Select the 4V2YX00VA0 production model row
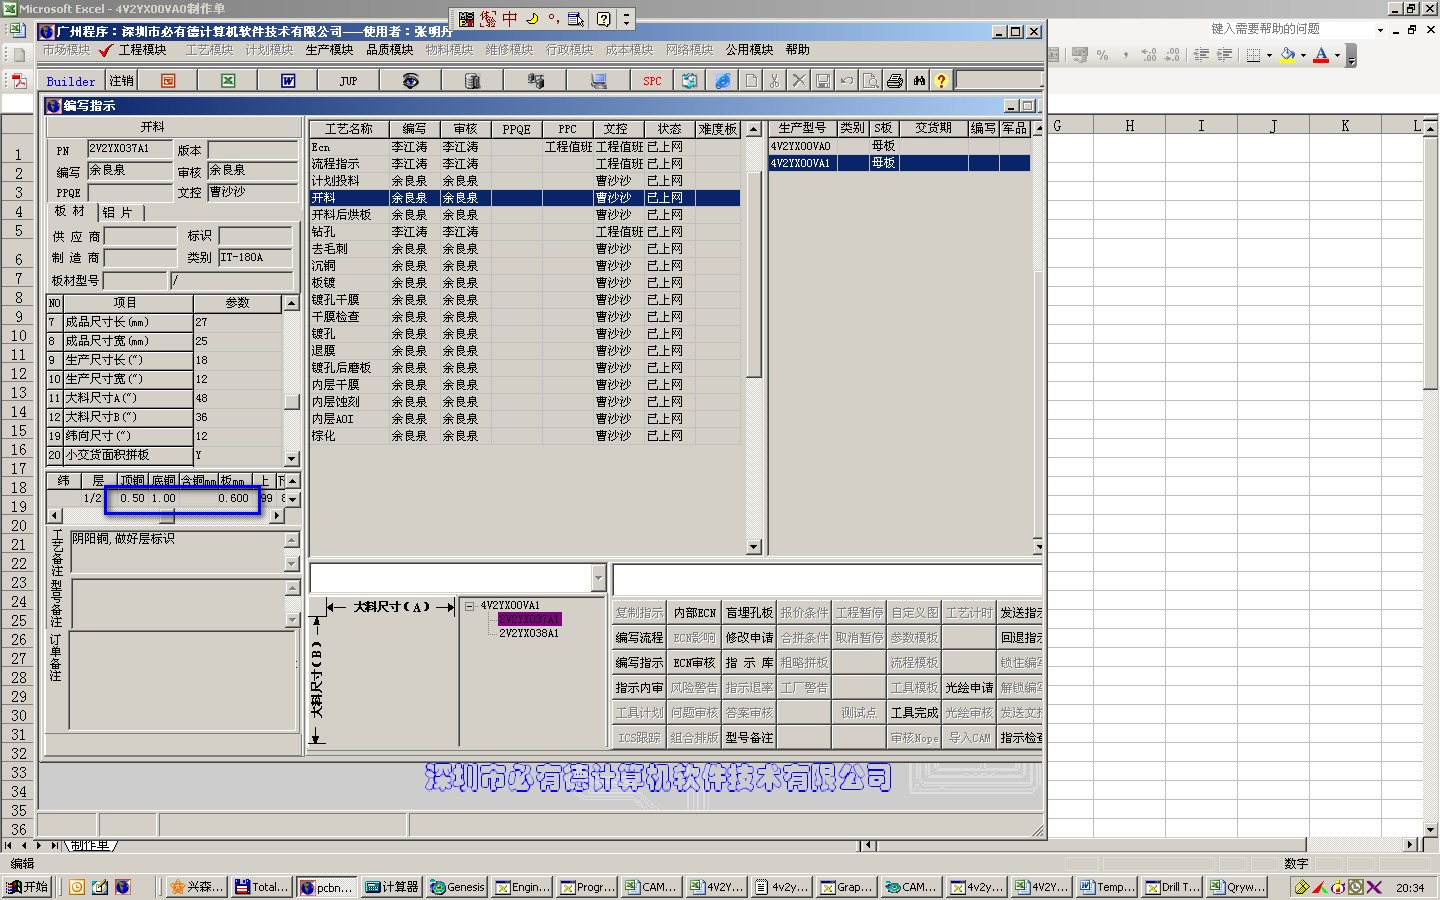 click(x=899, y=146)
